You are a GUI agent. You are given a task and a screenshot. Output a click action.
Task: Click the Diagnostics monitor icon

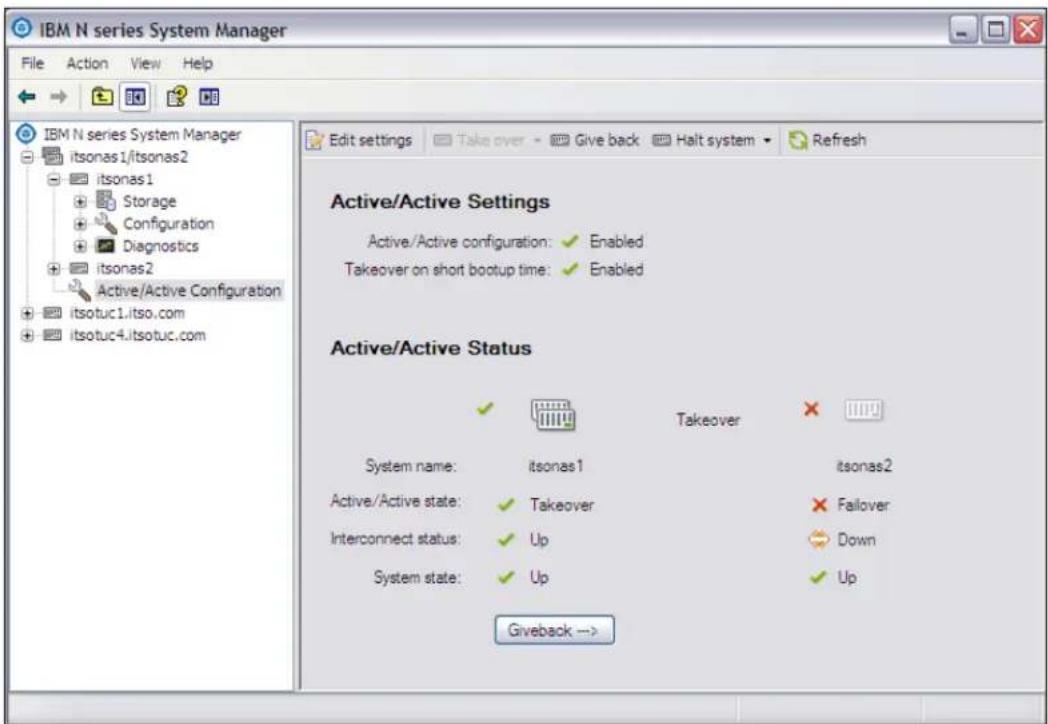pos(106,245)
